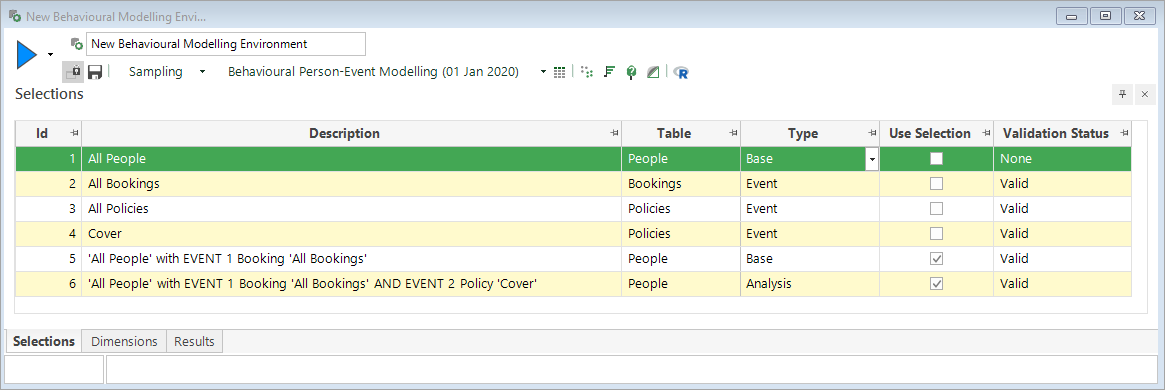Image resolution: width=1165 pixels, height=390 pixels.
Task: Open the dropdown arrow beside Run button
Action: click(x=51, y=55)
